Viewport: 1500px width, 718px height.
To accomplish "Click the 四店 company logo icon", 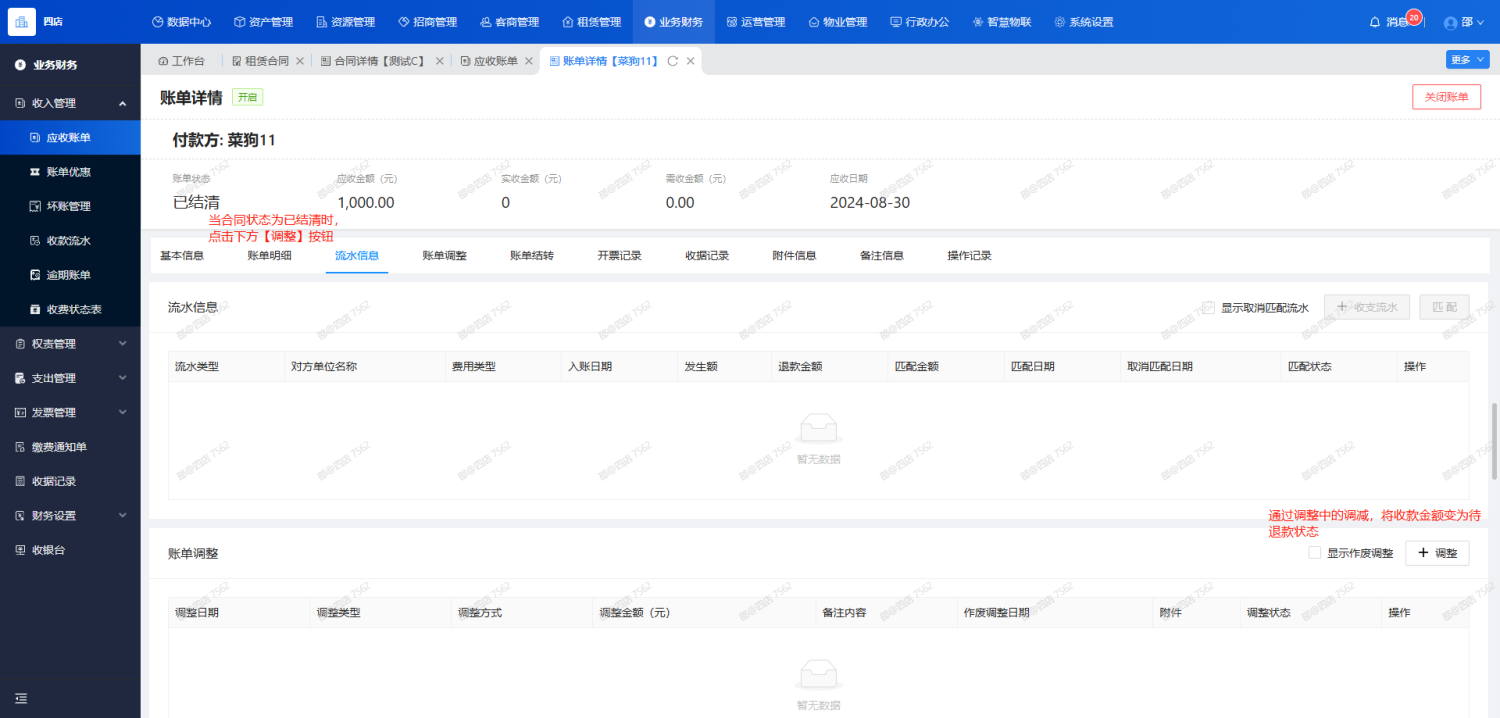I will pos(22,21).
